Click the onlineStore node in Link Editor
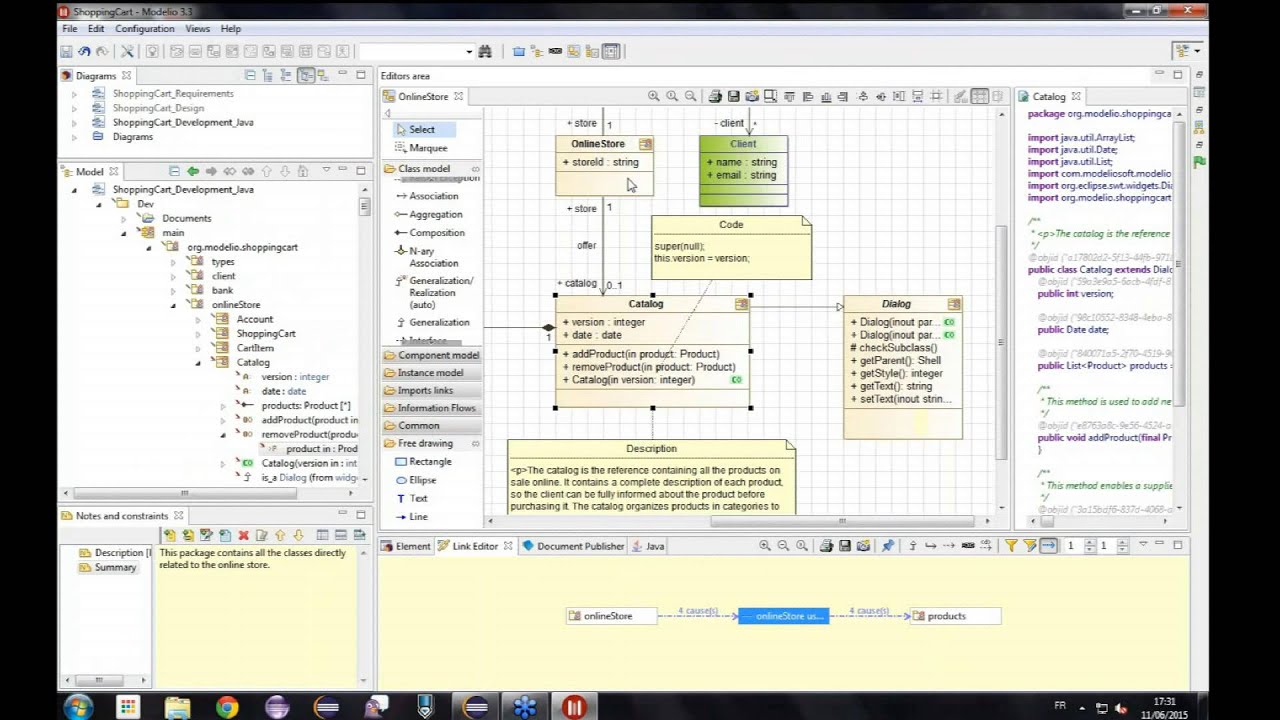Viewport: 1280px width, 720px height. pyautogui.click(x=611, y=616)
